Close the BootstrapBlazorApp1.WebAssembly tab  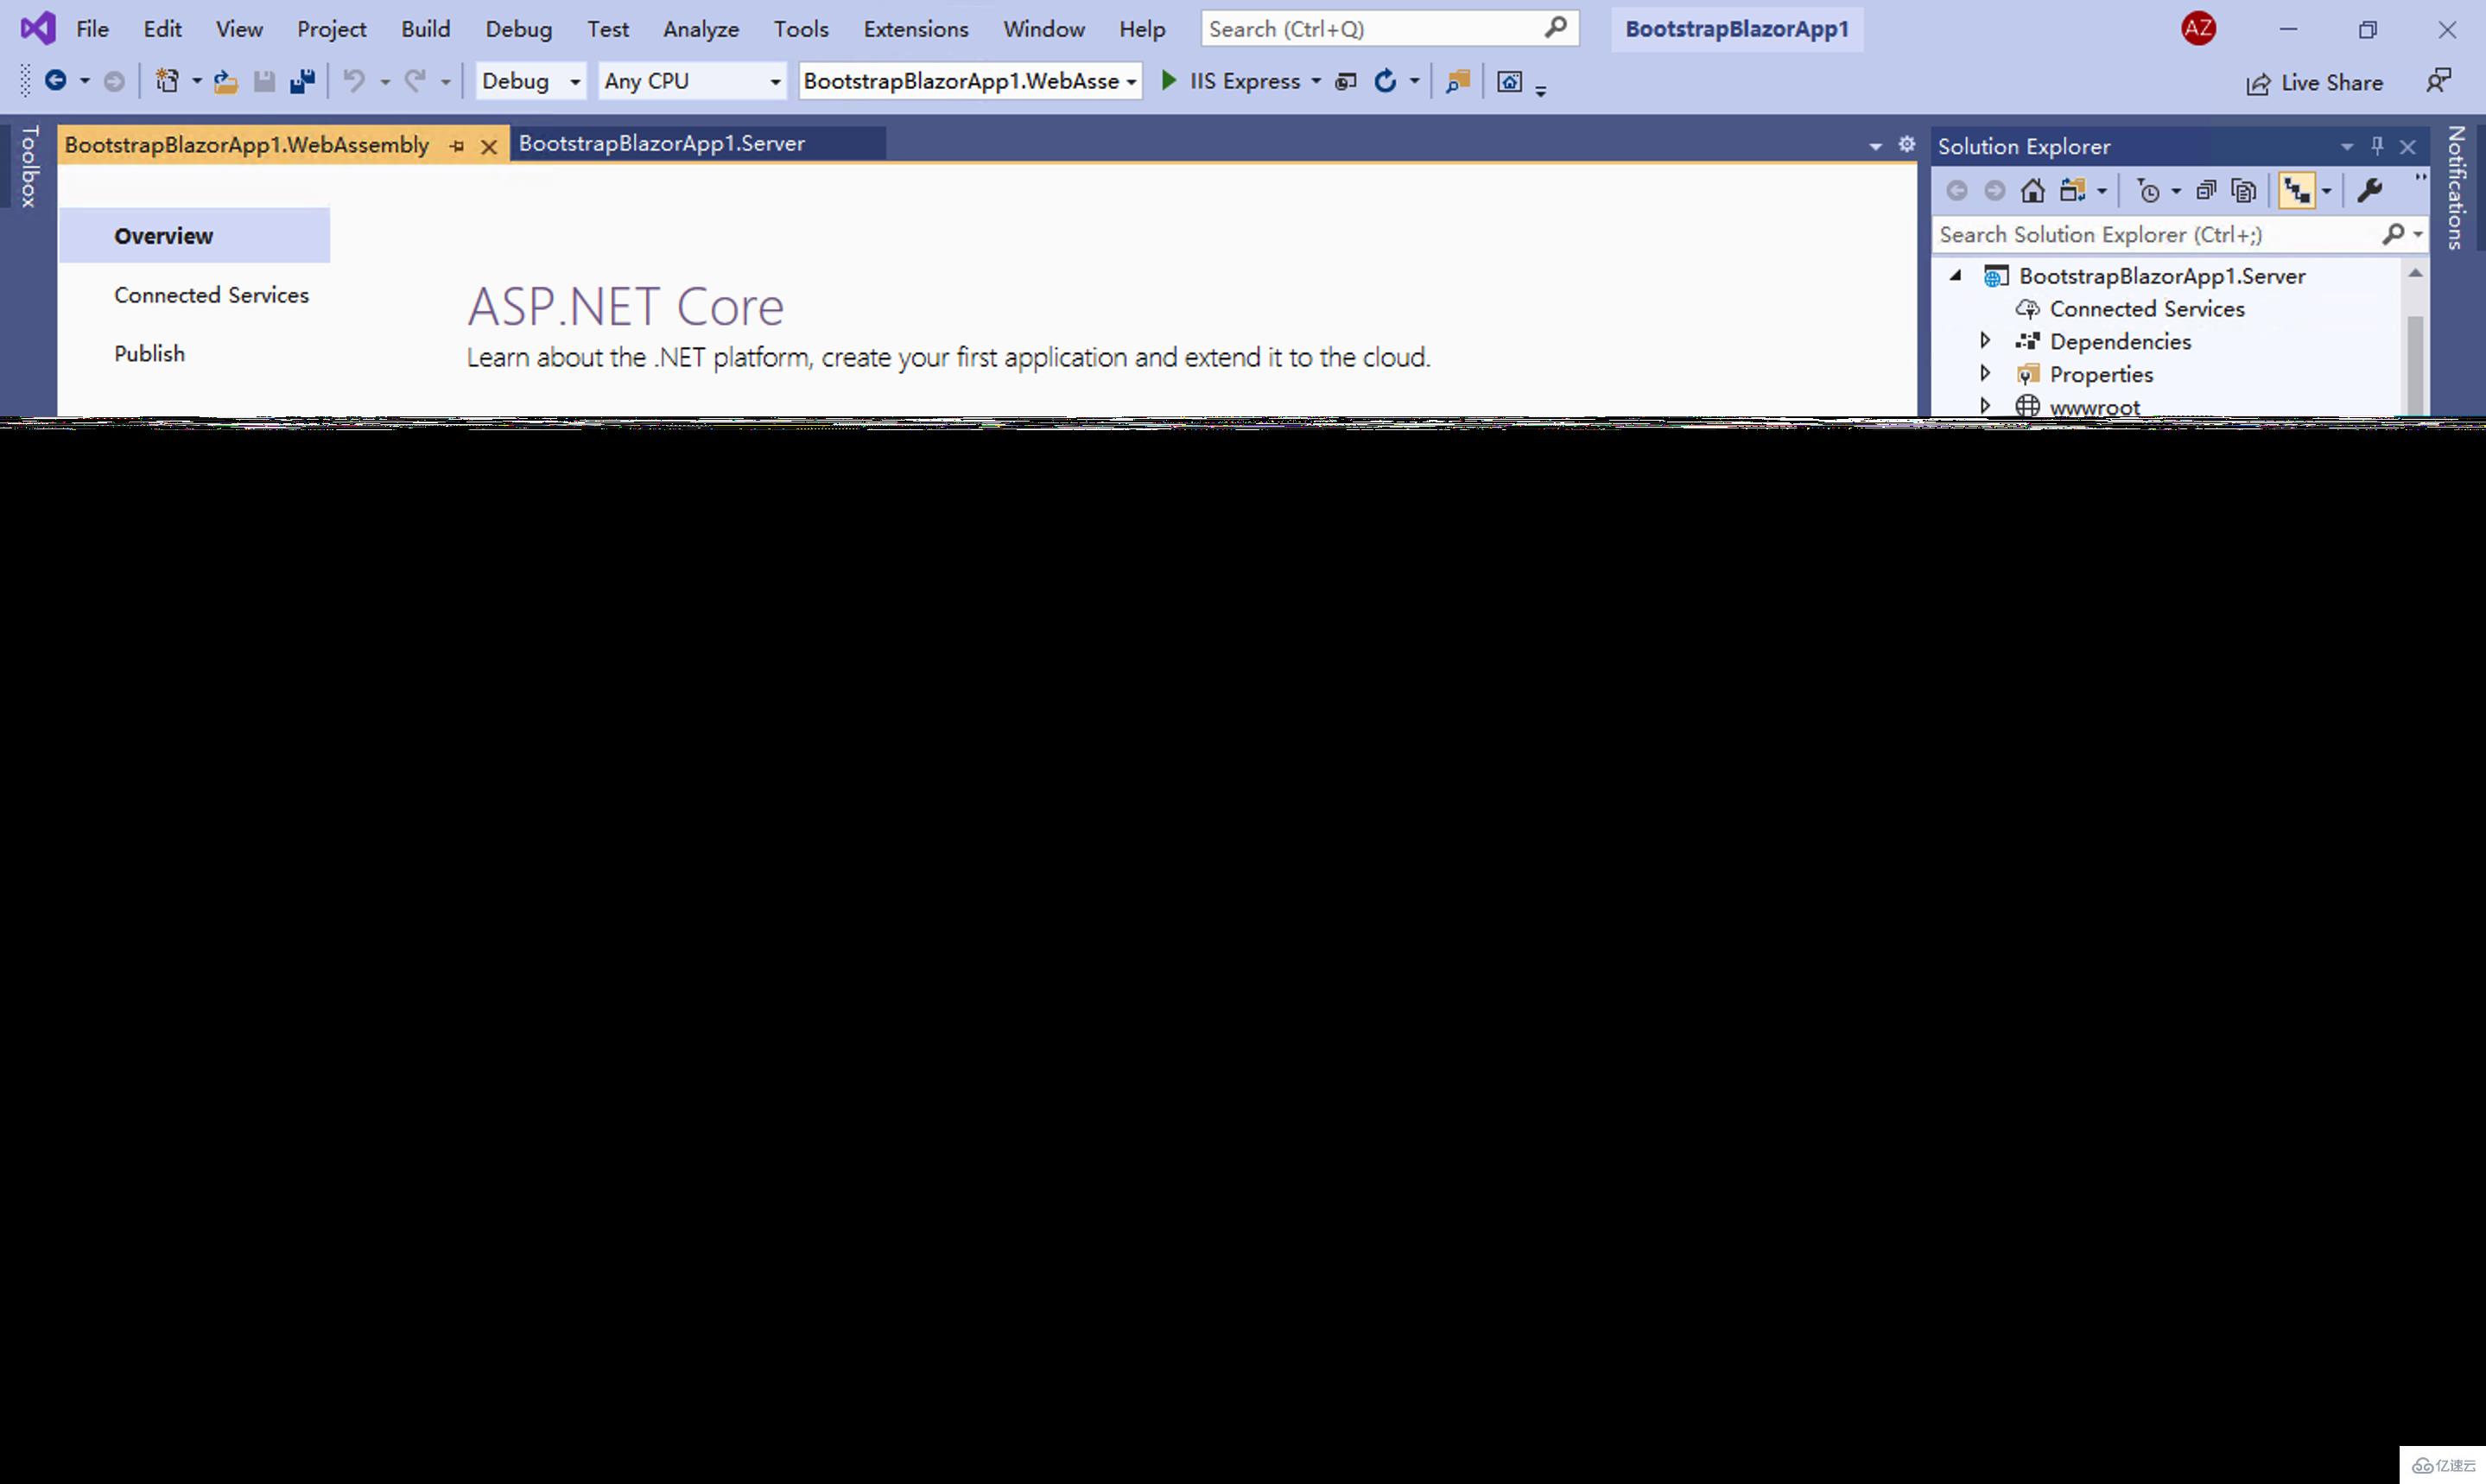(x=489, y=147)
